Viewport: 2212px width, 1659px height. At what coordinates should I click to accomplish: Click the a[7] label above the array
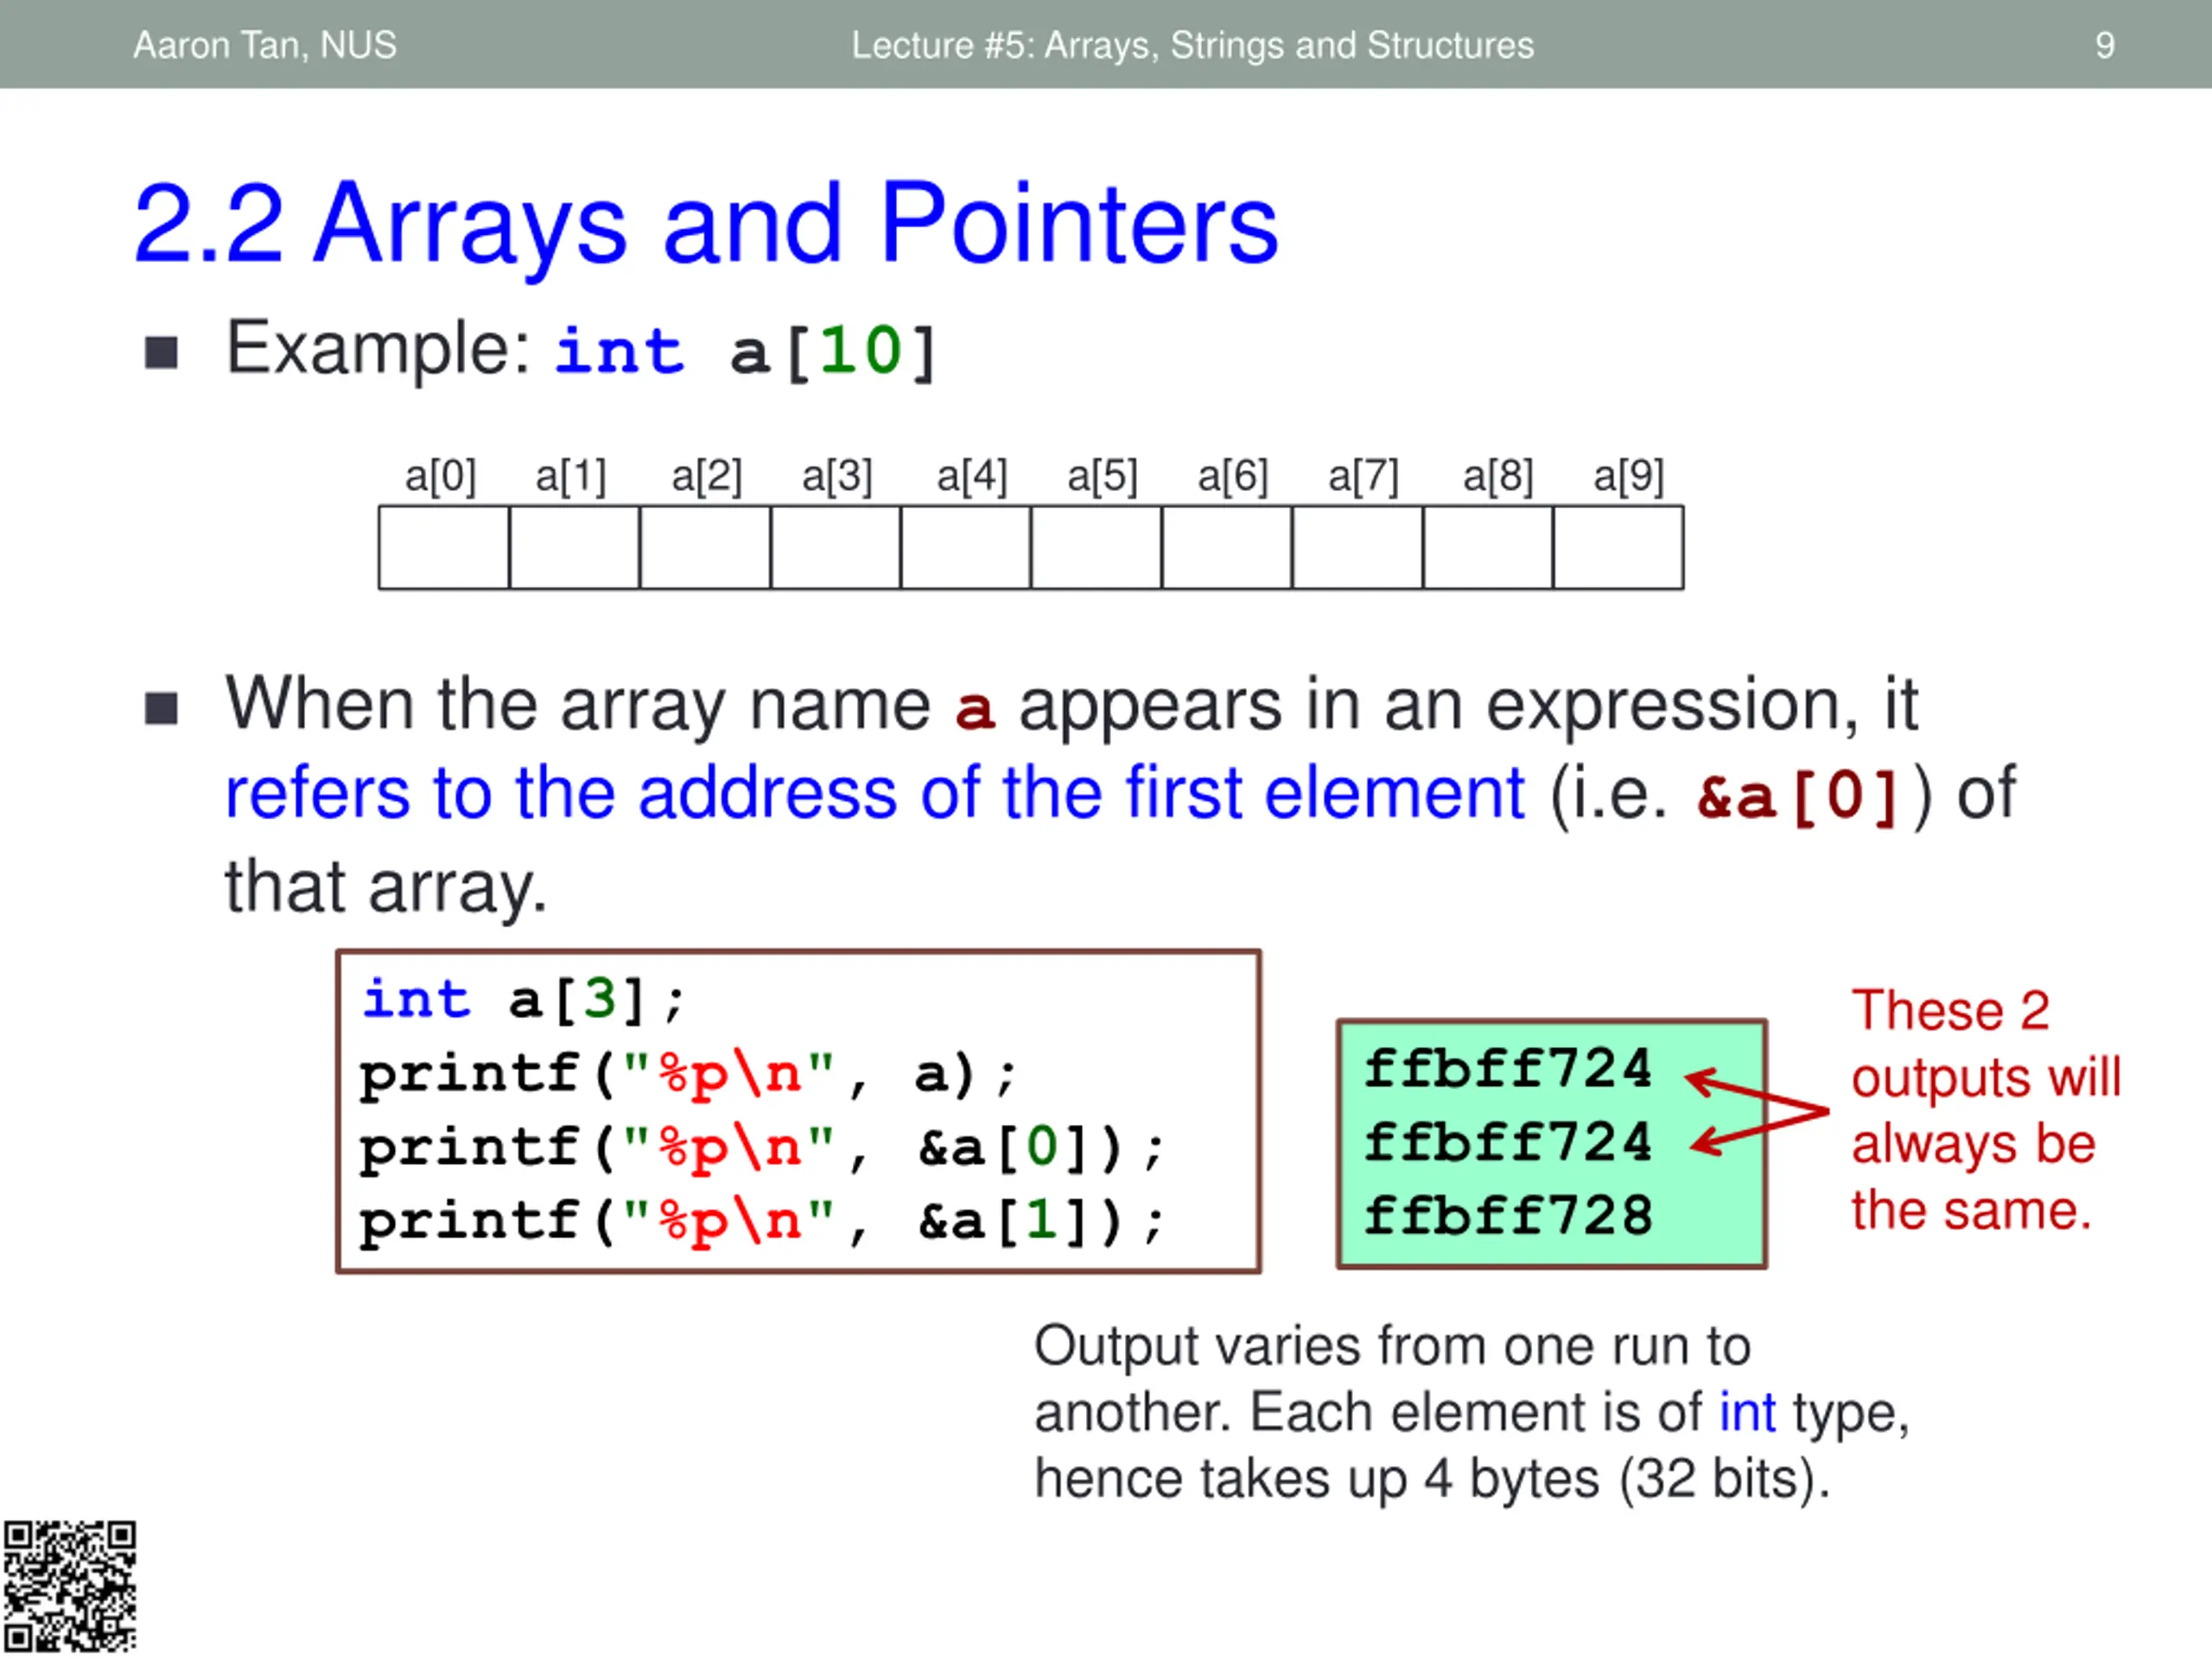(x=1363, y=476)
